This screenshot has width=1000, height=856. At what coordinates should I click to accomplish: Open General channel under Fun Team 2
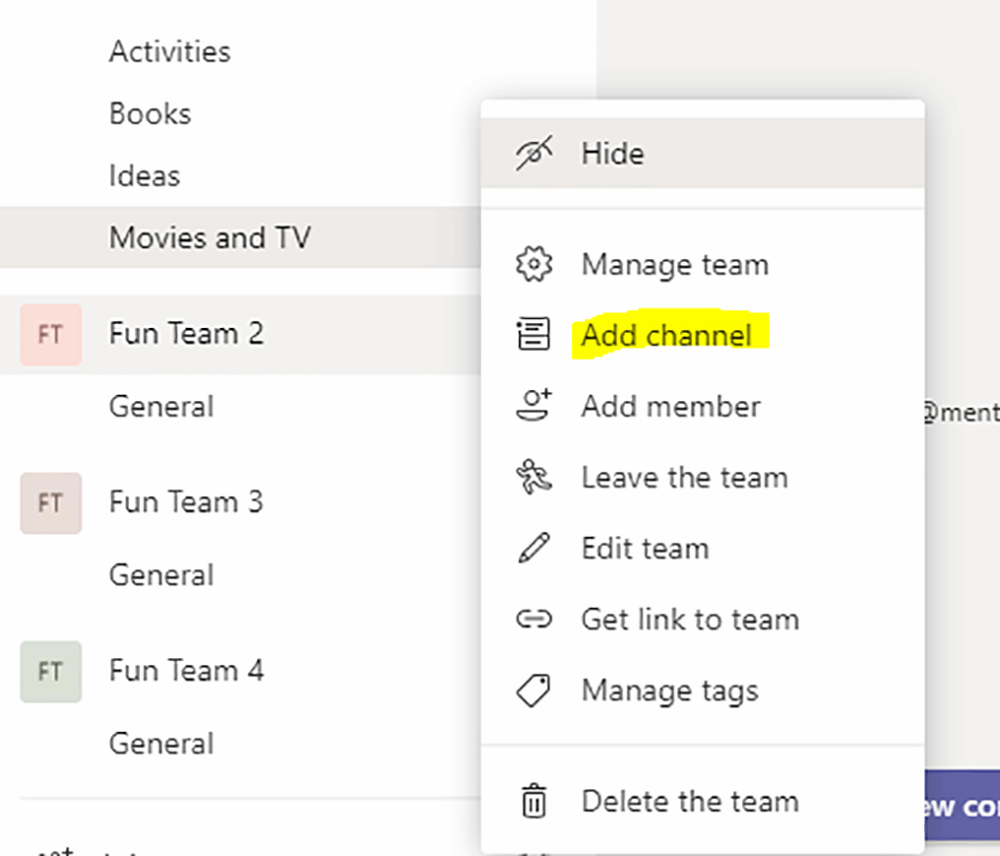coord(161,407)
